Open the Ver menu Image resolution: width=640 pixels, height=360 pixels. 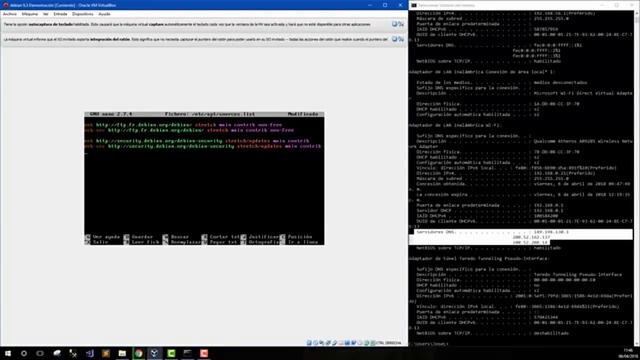tap(45, 14)
